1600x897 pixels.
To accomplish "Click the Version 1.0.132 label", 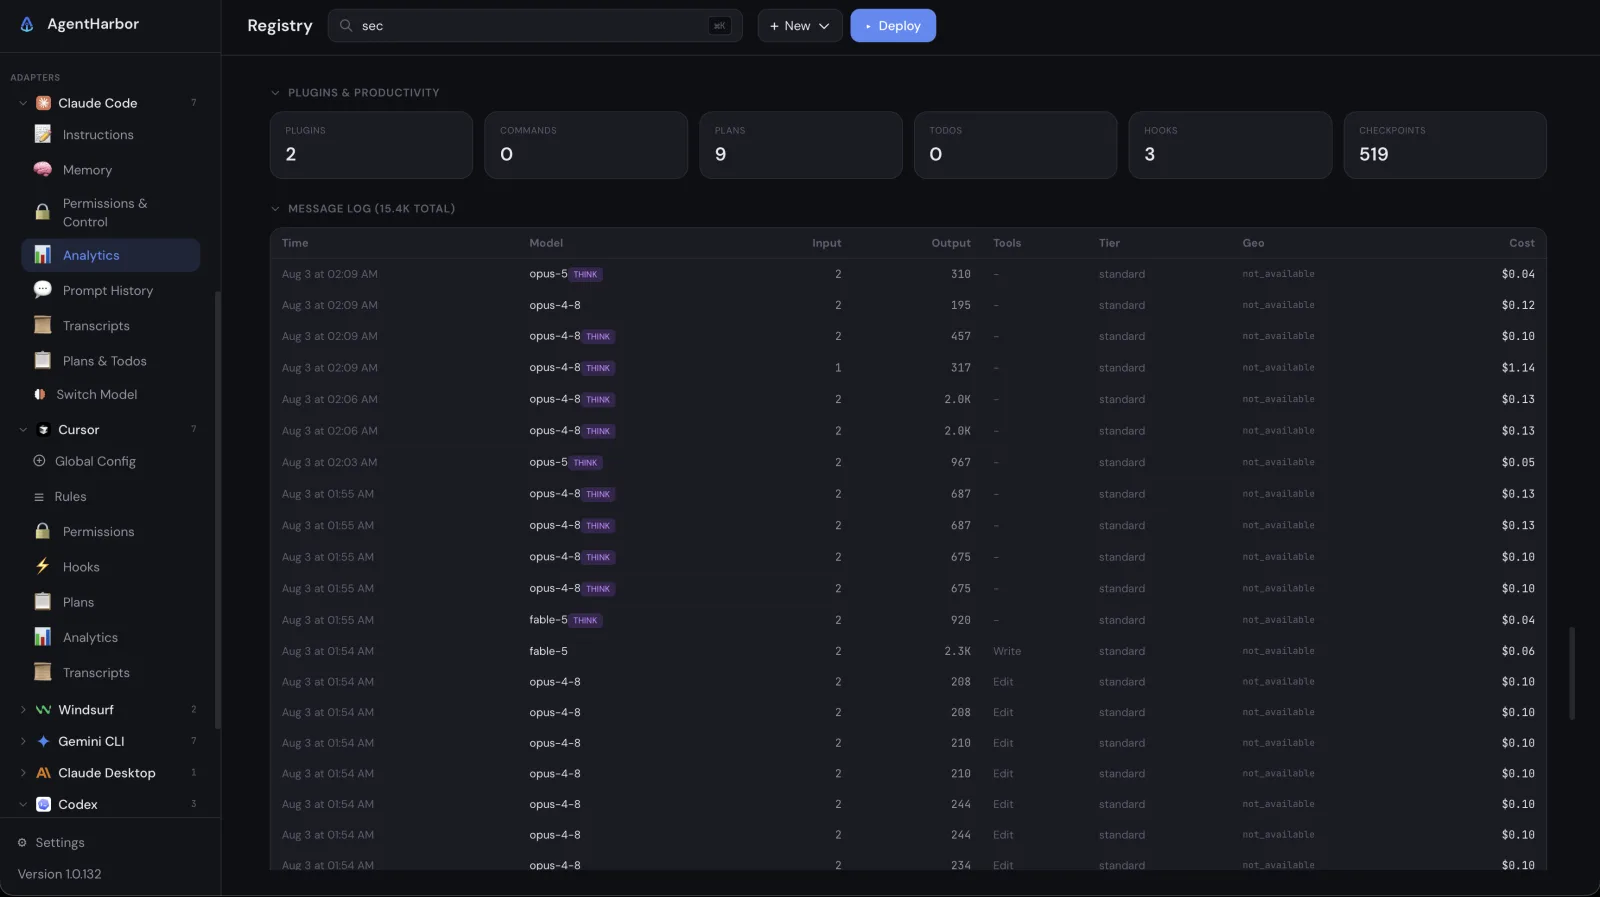I will pos(60,874).
